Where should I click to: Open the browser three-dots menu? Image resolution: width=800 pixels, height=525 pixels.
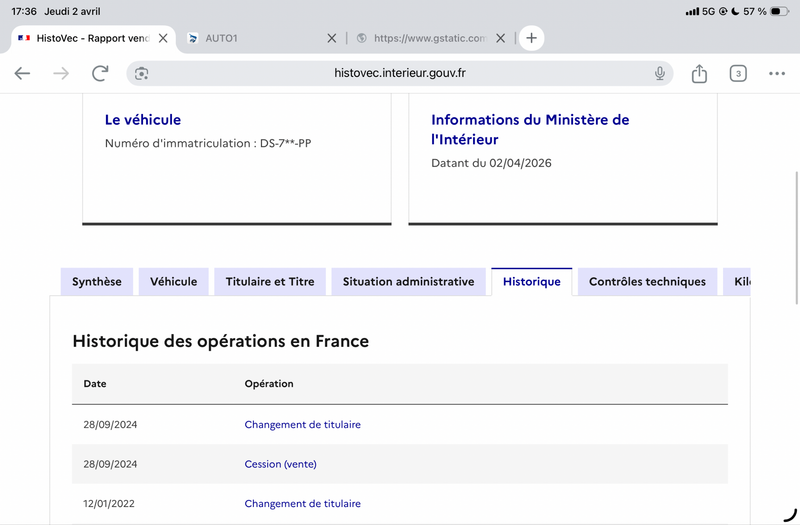pos(777,73)
